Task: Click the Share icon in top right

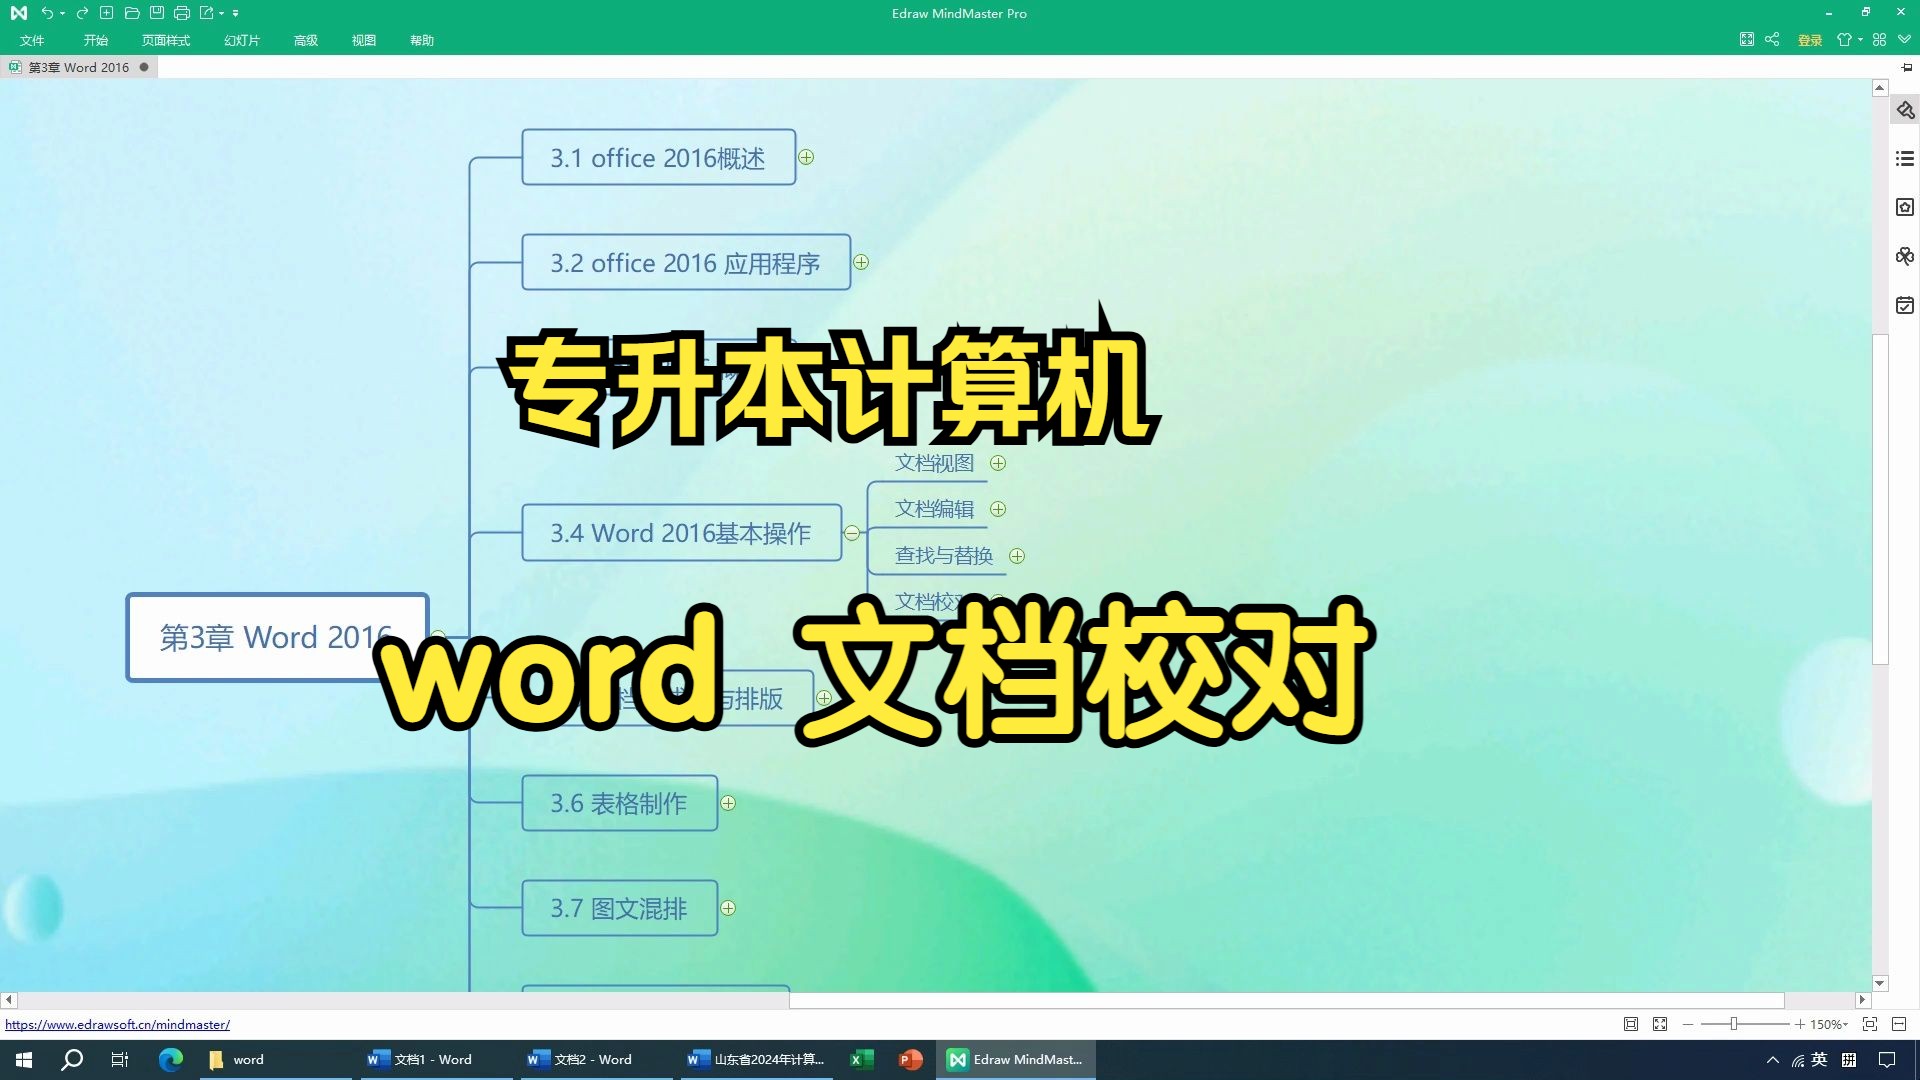Action: click(x=1772, y=40)
